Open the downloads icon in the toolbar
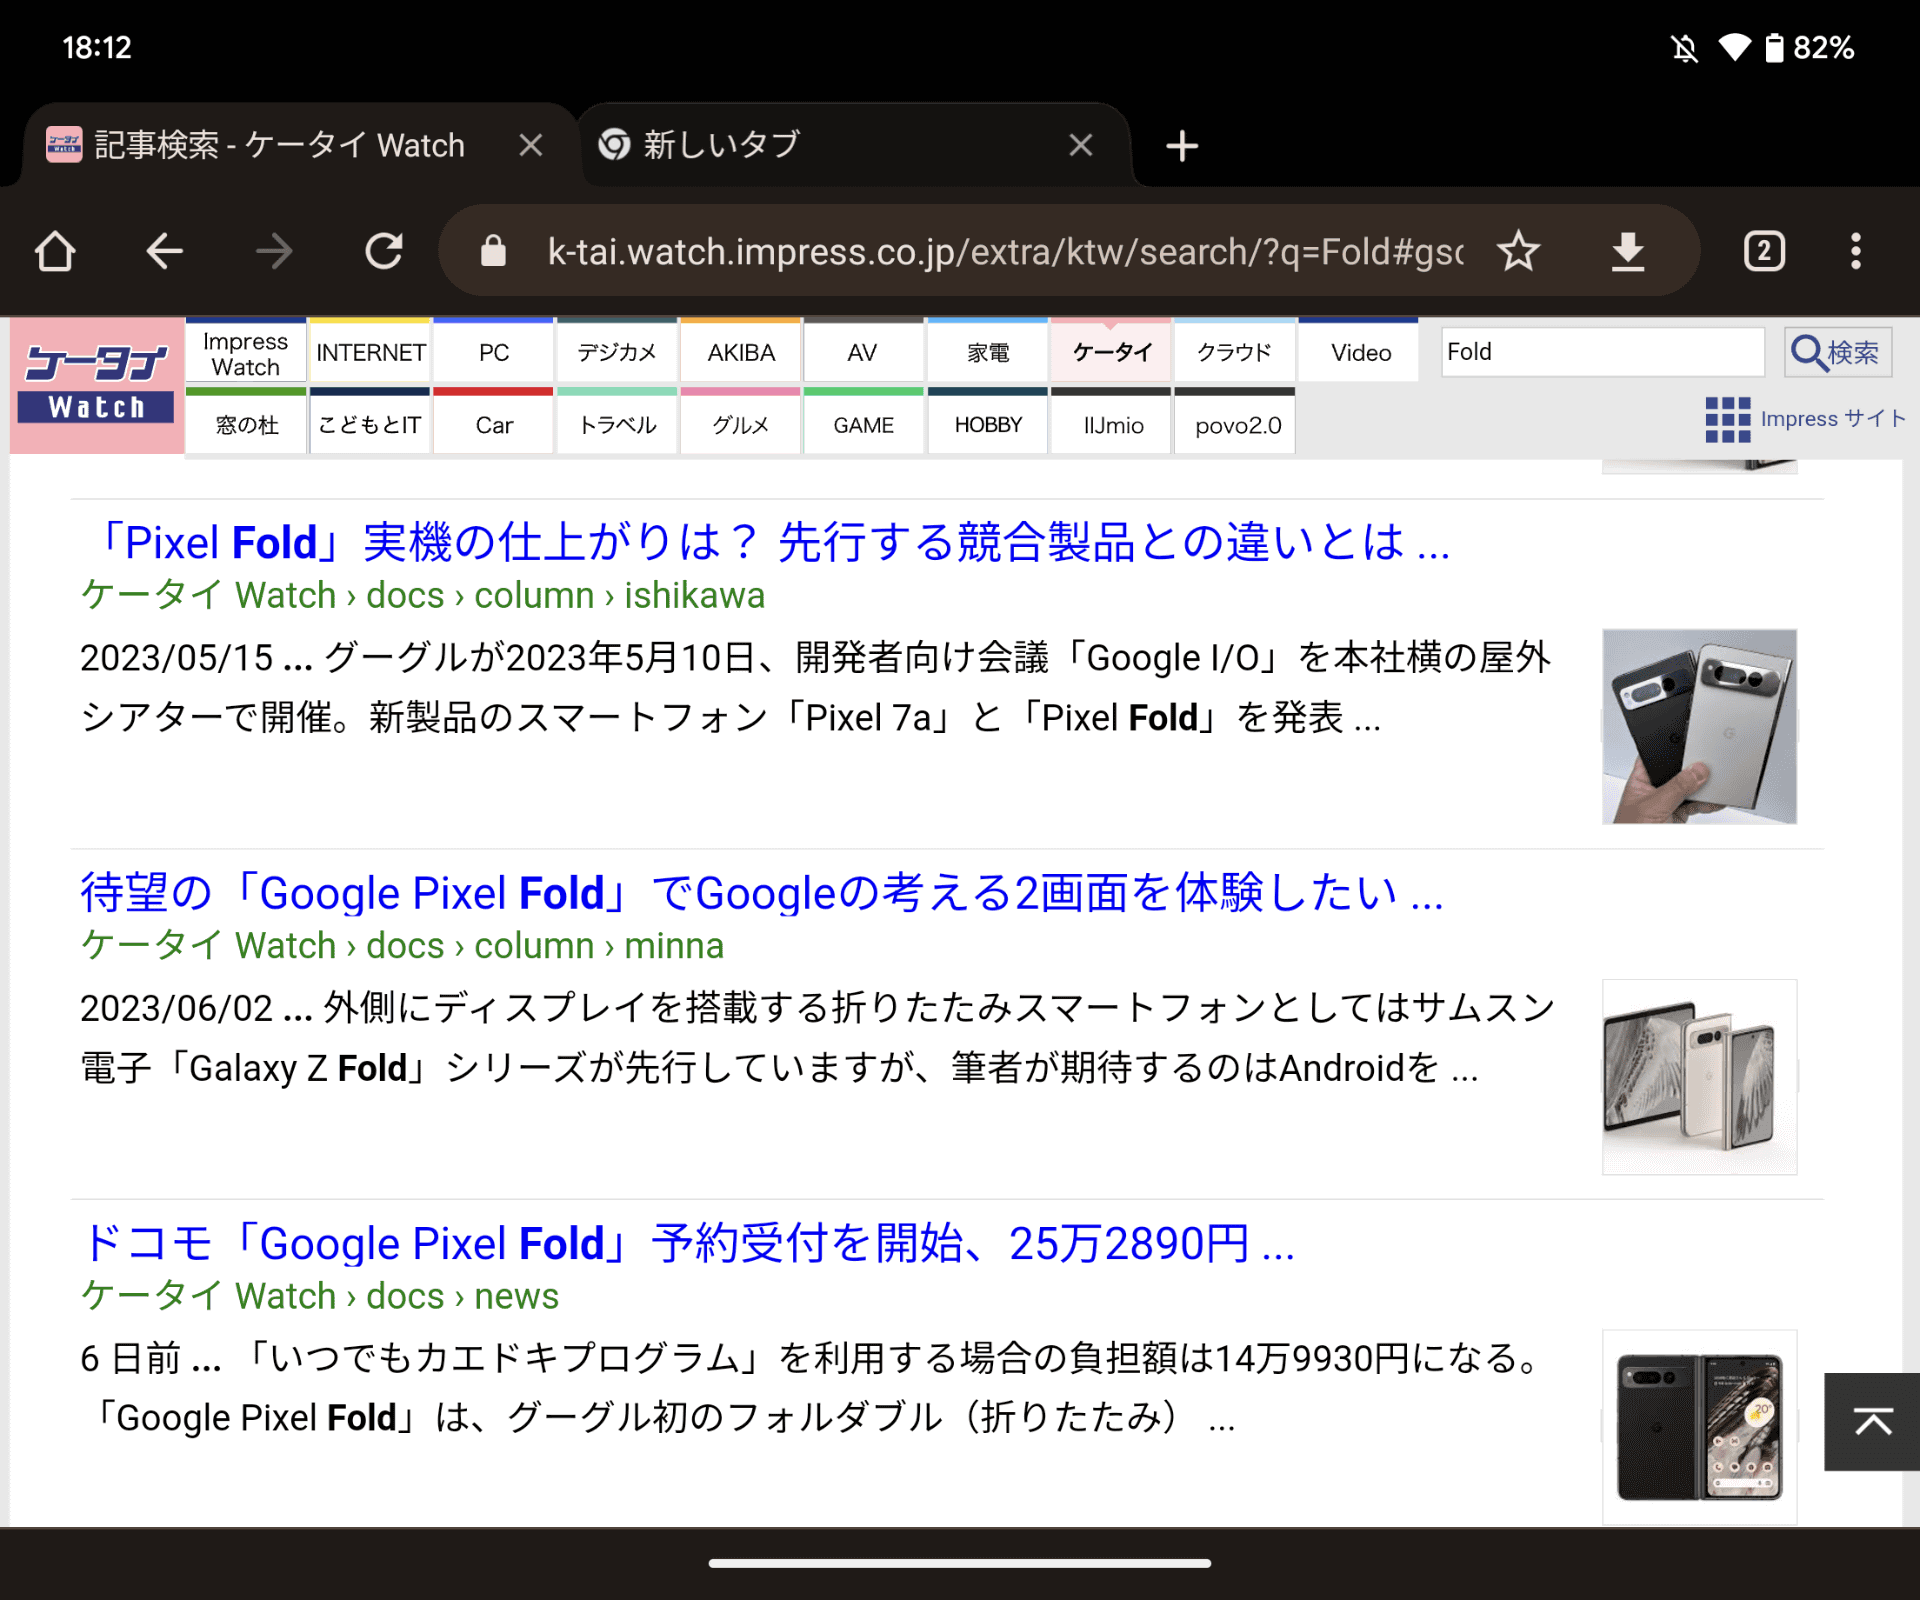1920x1600 pixels. click(x=1628, y=251)
